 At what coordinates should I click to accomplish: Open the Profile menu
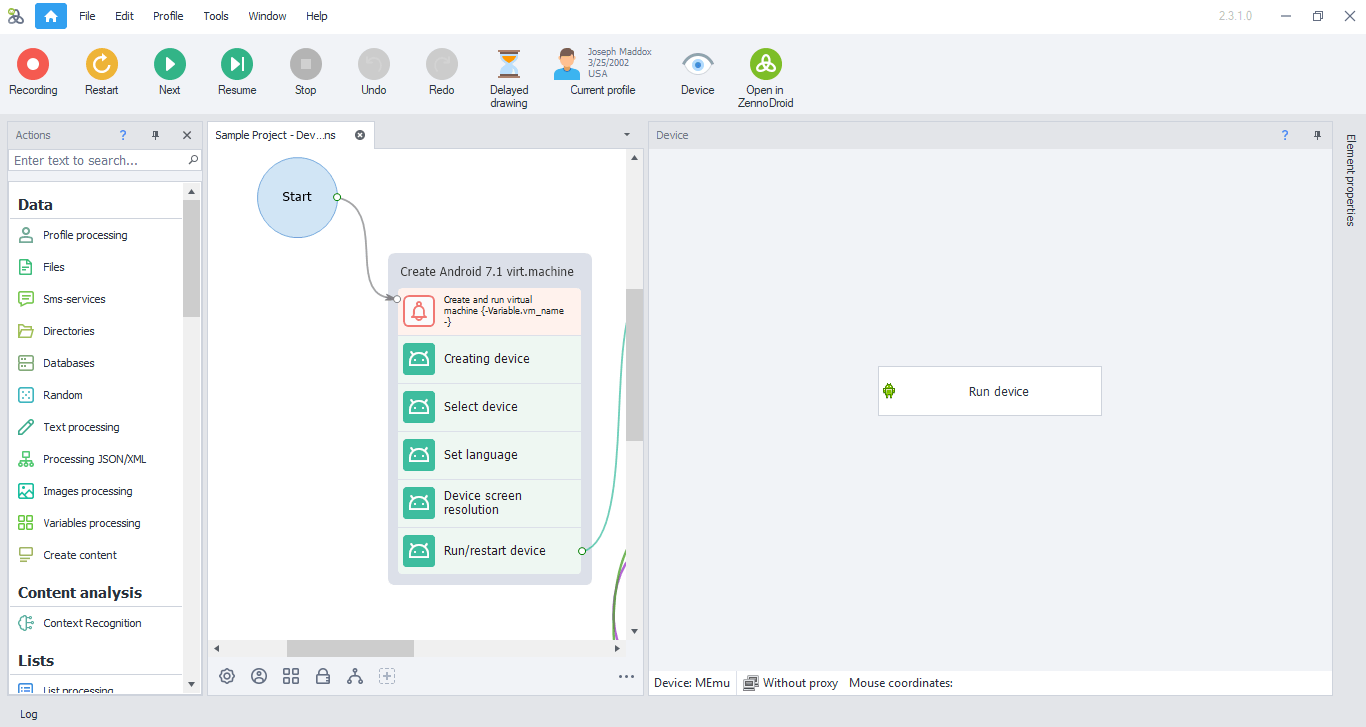(168, 16)
